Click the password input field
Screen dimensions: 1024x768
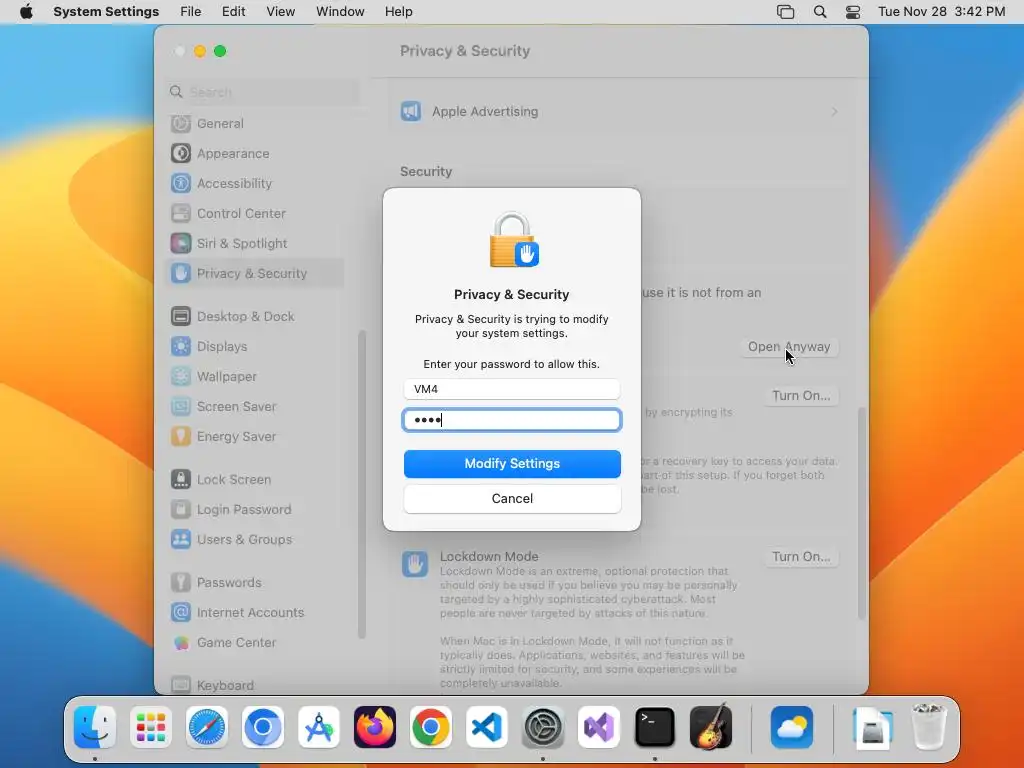click(x=512, y=420)
